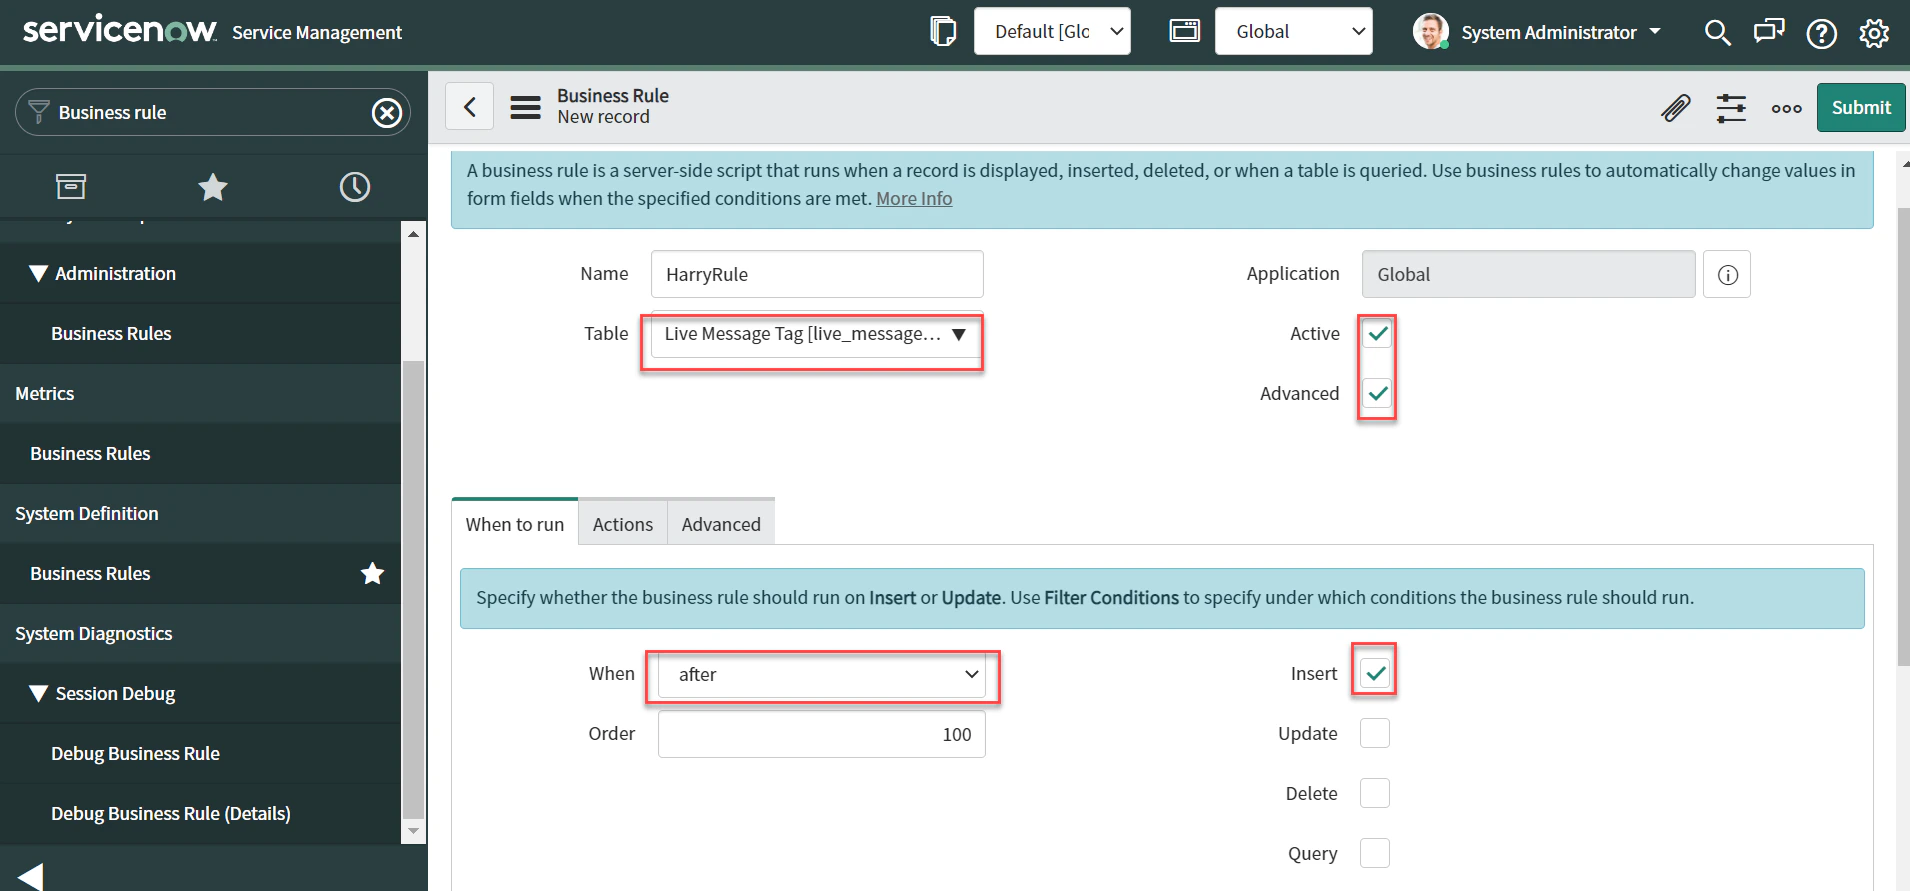This screenshot has height=891, width=1910.
Task: Show history clock tab
Action: click(355, 187)
